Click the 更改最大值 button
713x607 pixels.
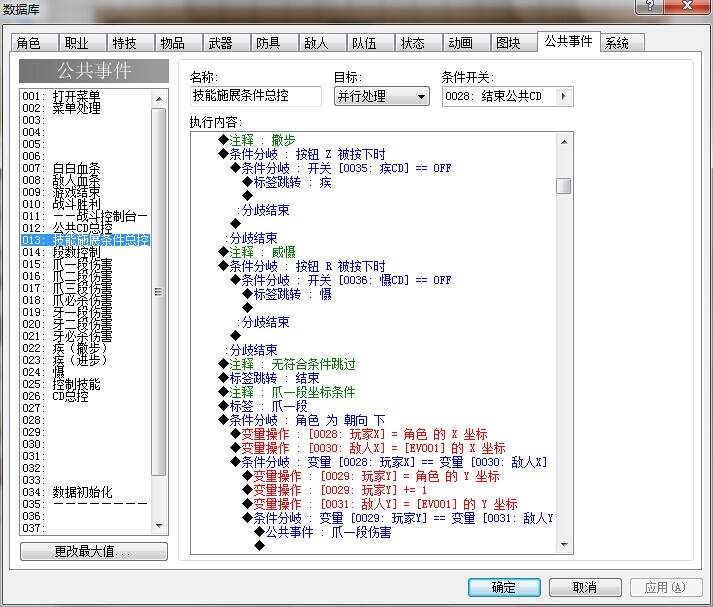[x=94, y=552]
